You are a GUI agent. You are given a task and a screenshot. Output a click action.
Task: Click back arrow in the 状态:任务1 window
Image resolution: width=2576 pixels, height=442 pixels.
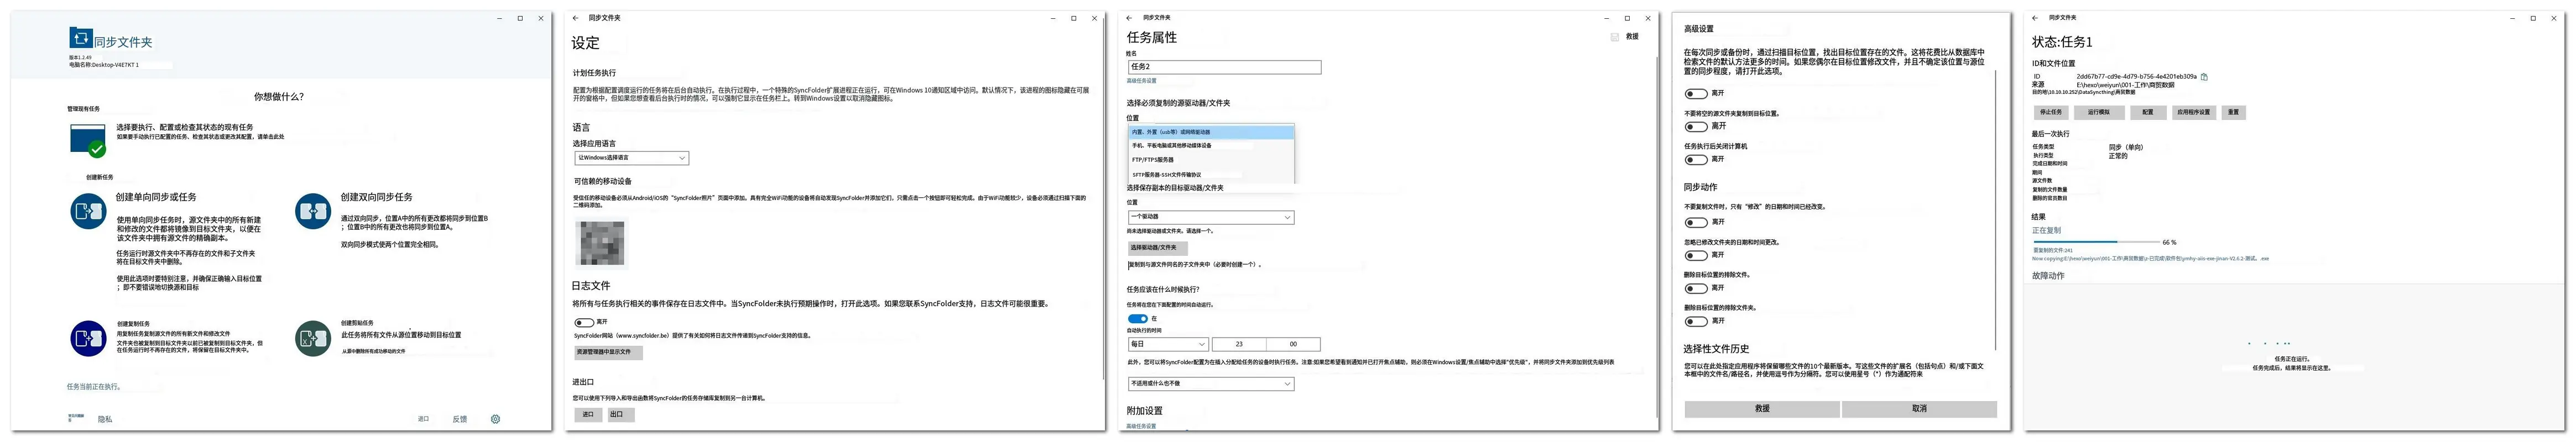[2035, 18]
